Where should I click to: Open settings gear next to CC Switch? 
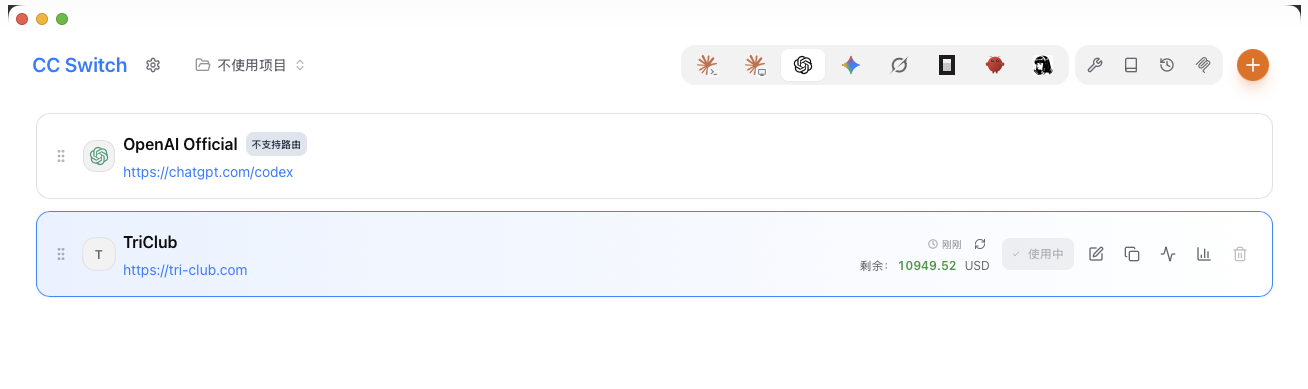click(153, 65)
